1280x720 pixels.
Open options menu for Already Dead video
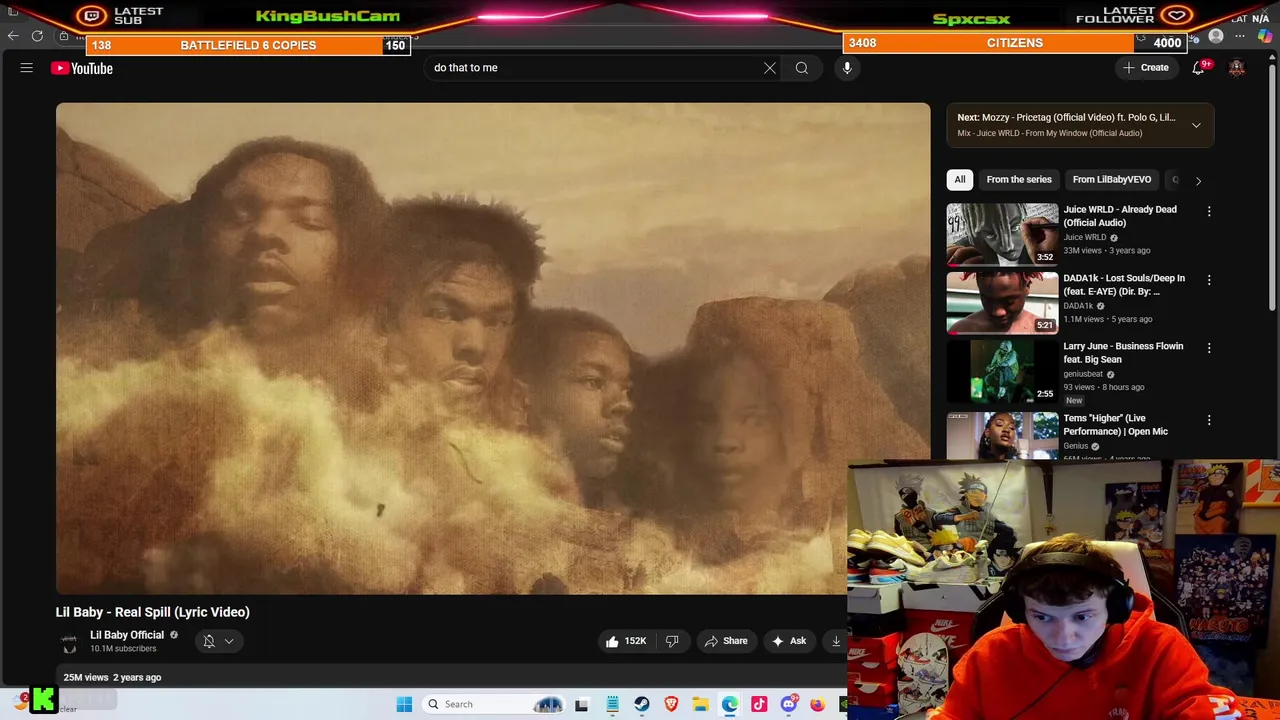pos(1209,212)
